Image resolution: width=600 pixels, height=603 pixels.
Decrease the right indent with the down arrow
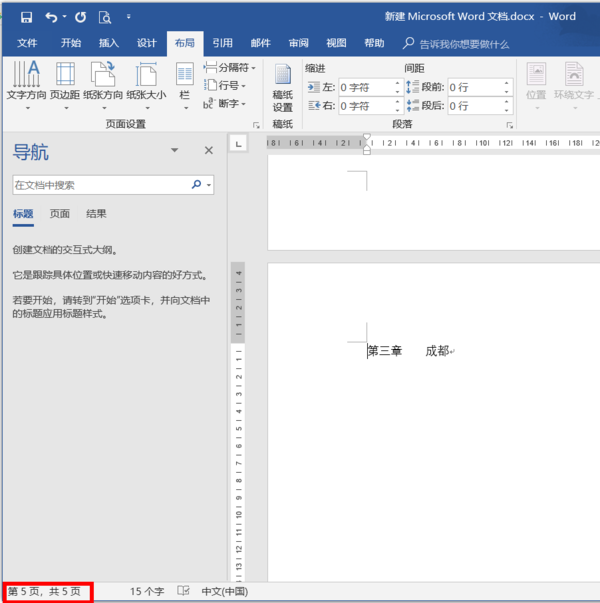point(398,110)
